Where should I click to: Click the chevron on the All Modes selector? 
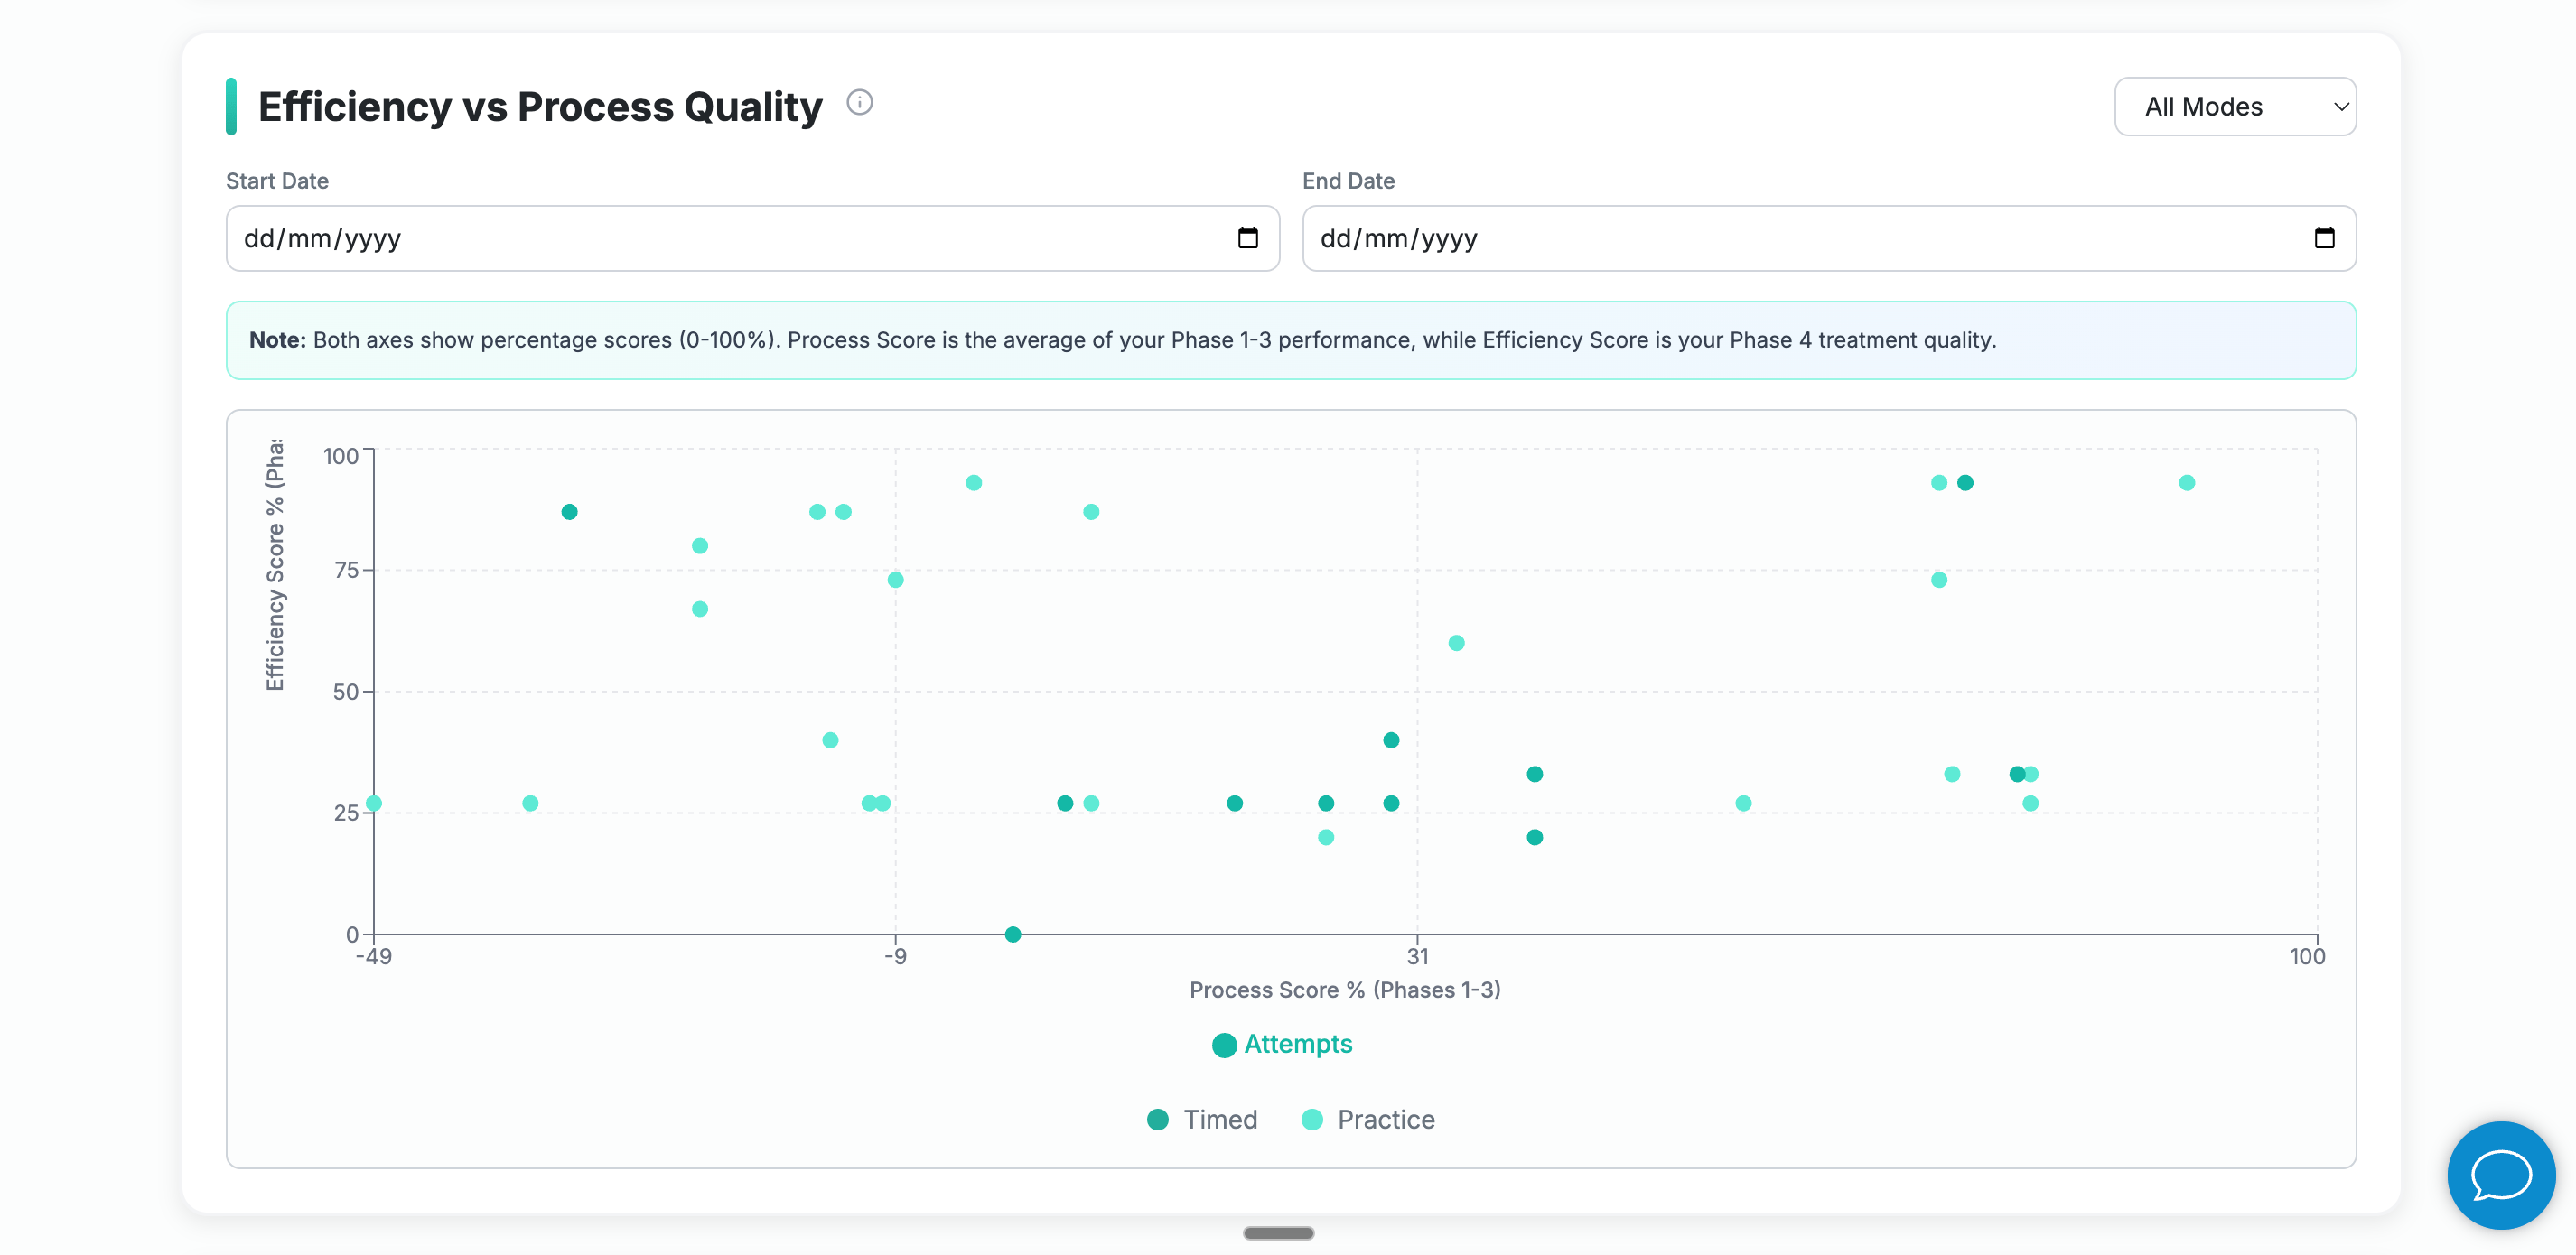pos(2341,106)
